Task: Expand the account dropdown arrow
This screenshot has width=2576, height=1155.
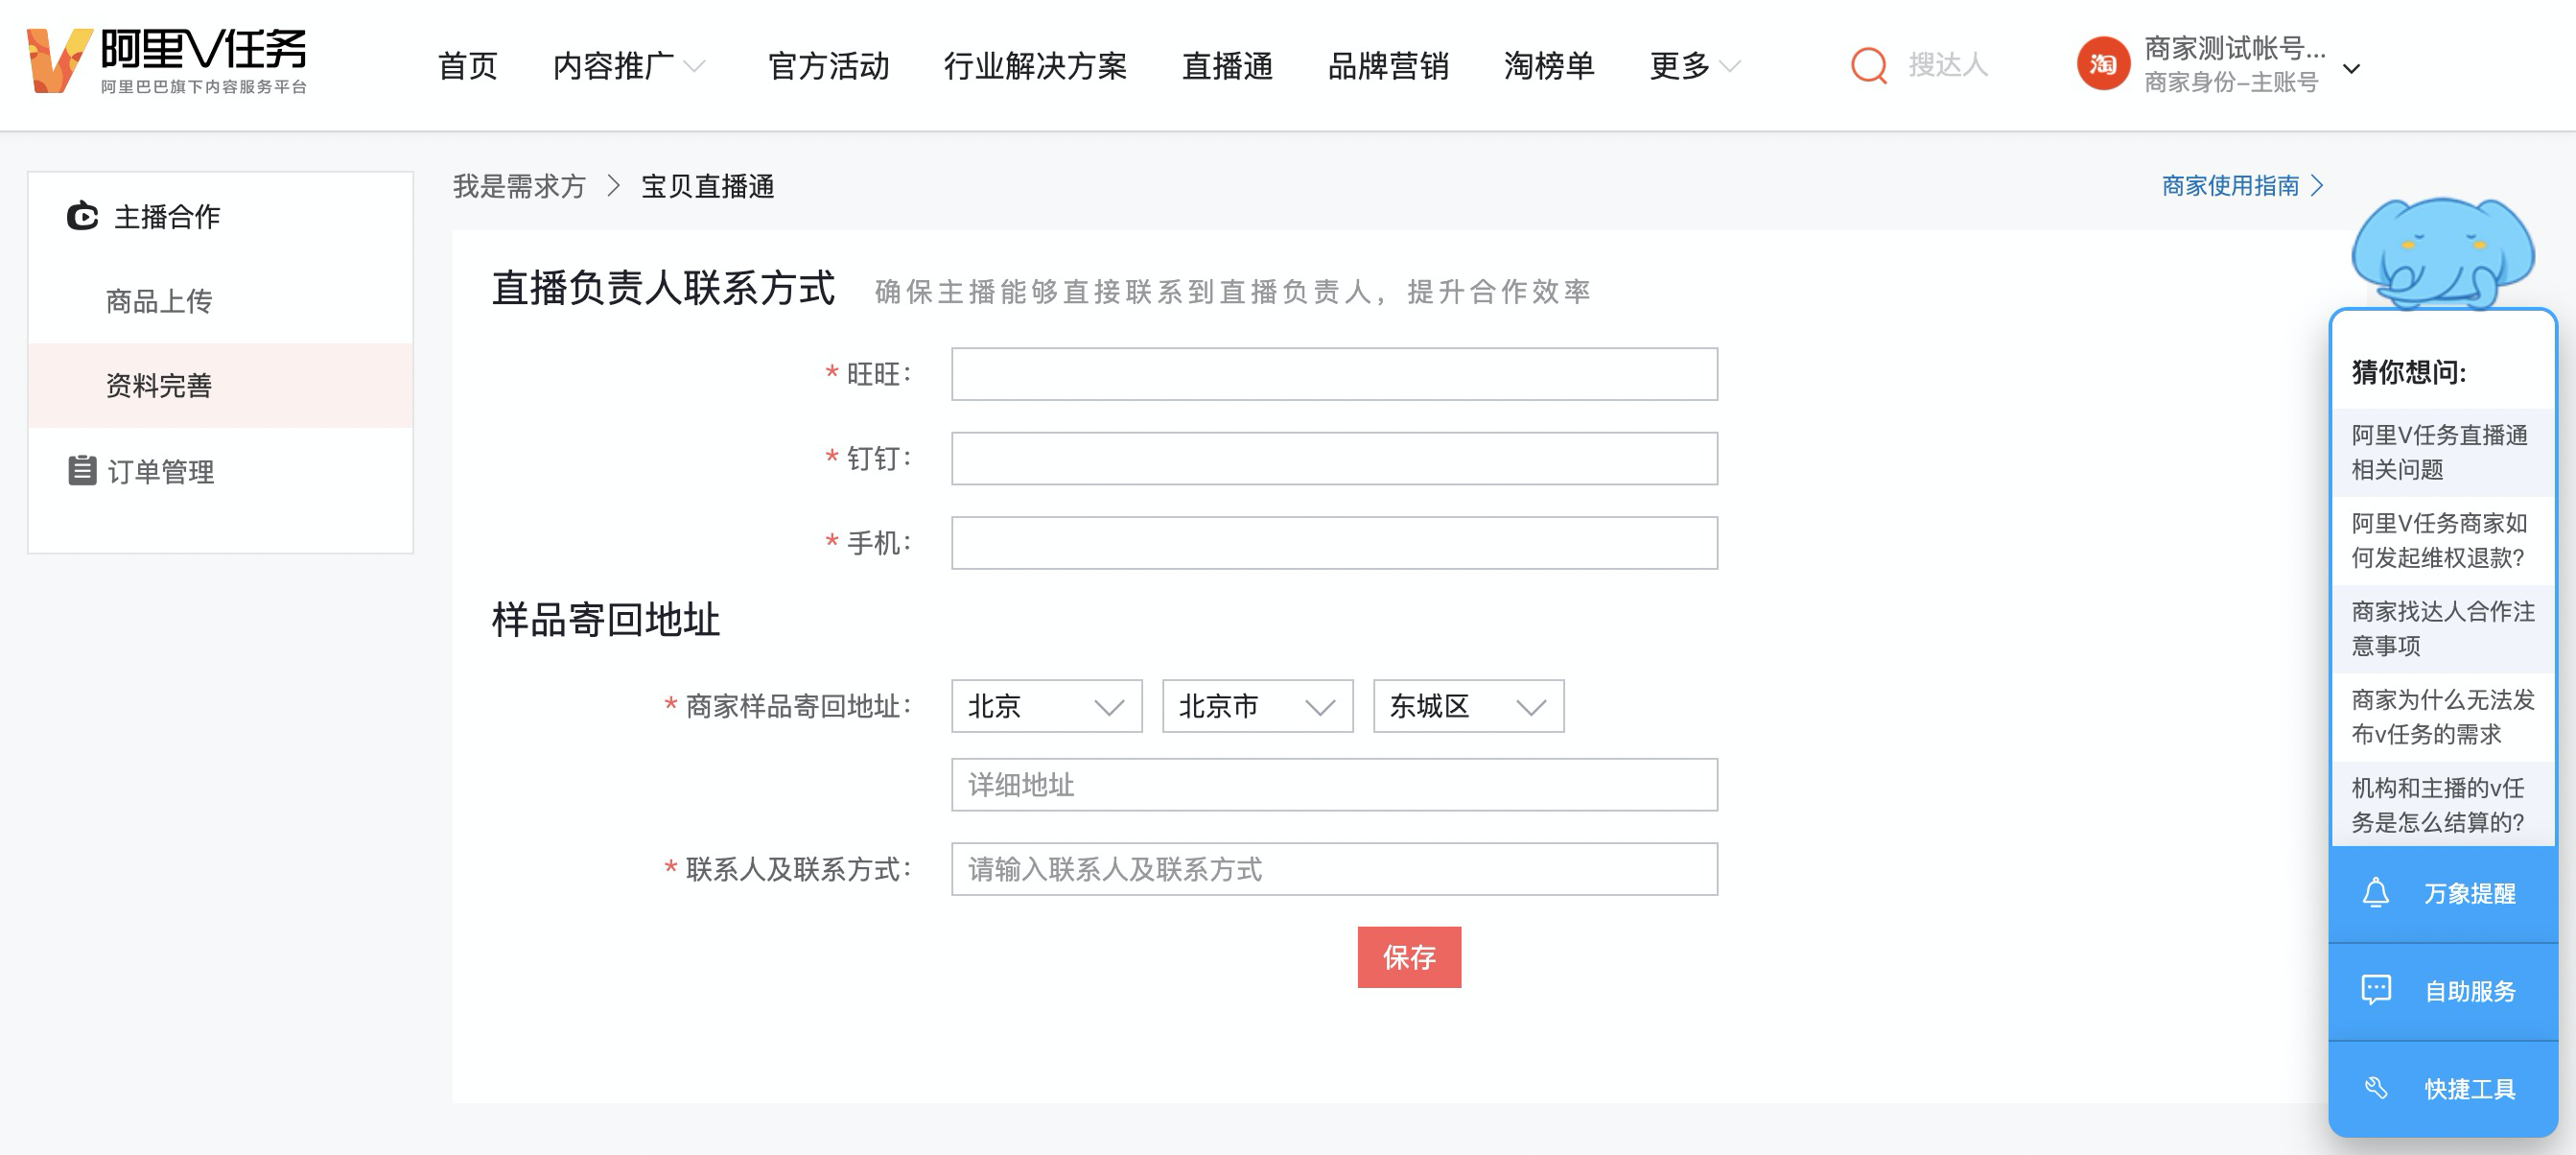Action: pyautogui.click(x=2352, y=69)
